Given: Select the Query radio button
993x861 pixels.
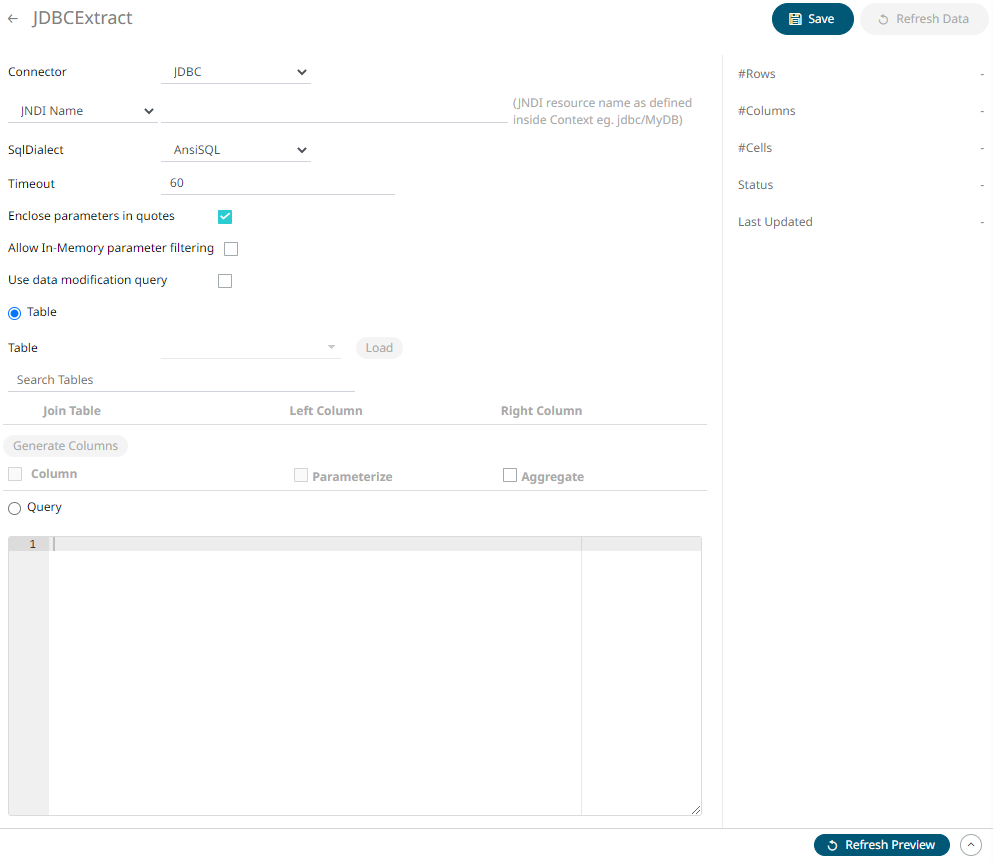Looking at the screenshot, I should tap(15, 508).
